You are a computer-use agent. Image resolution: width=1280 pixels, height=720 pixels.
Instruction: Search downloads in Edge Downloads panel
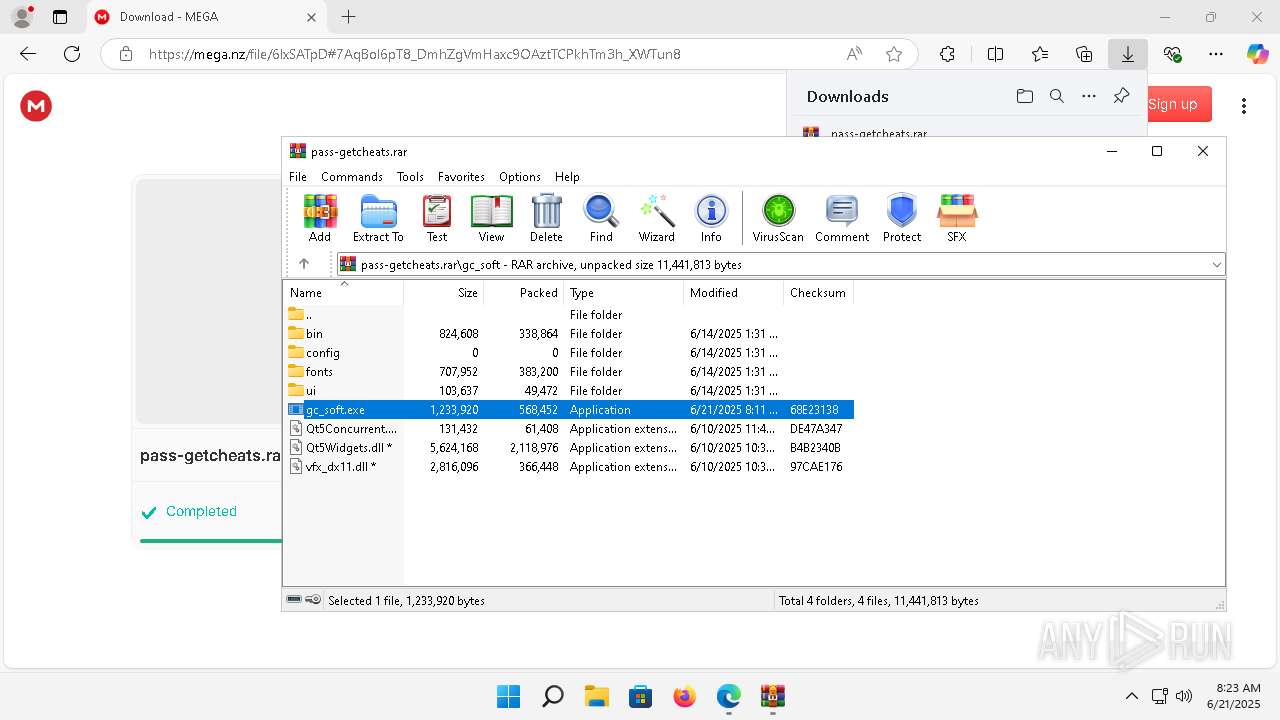[1057, 96]
